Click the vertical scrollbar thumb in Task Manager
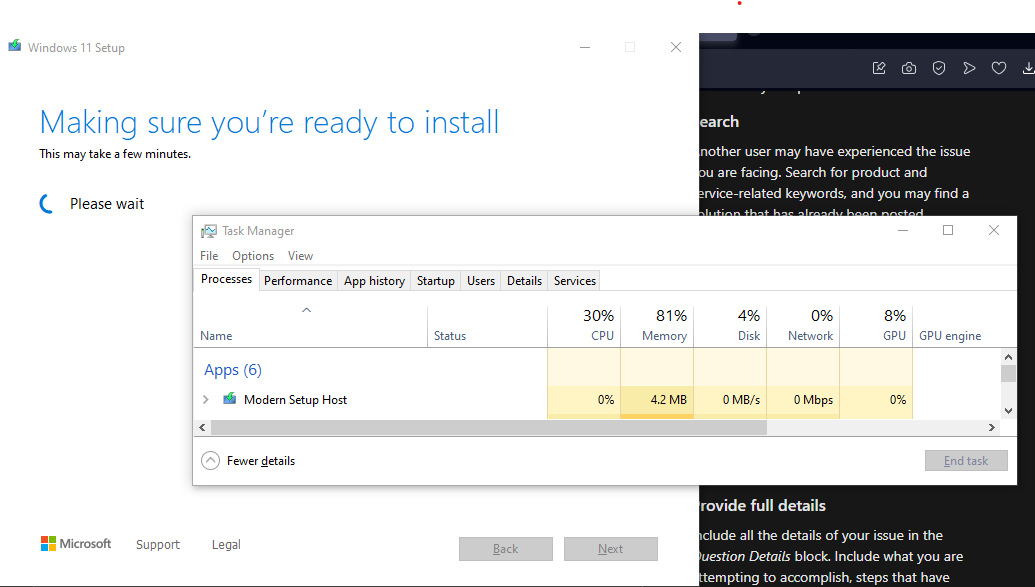Image resolution: width=1035 pixels, height=587 pixels. pyautogui.click(x=1008, y=373)
